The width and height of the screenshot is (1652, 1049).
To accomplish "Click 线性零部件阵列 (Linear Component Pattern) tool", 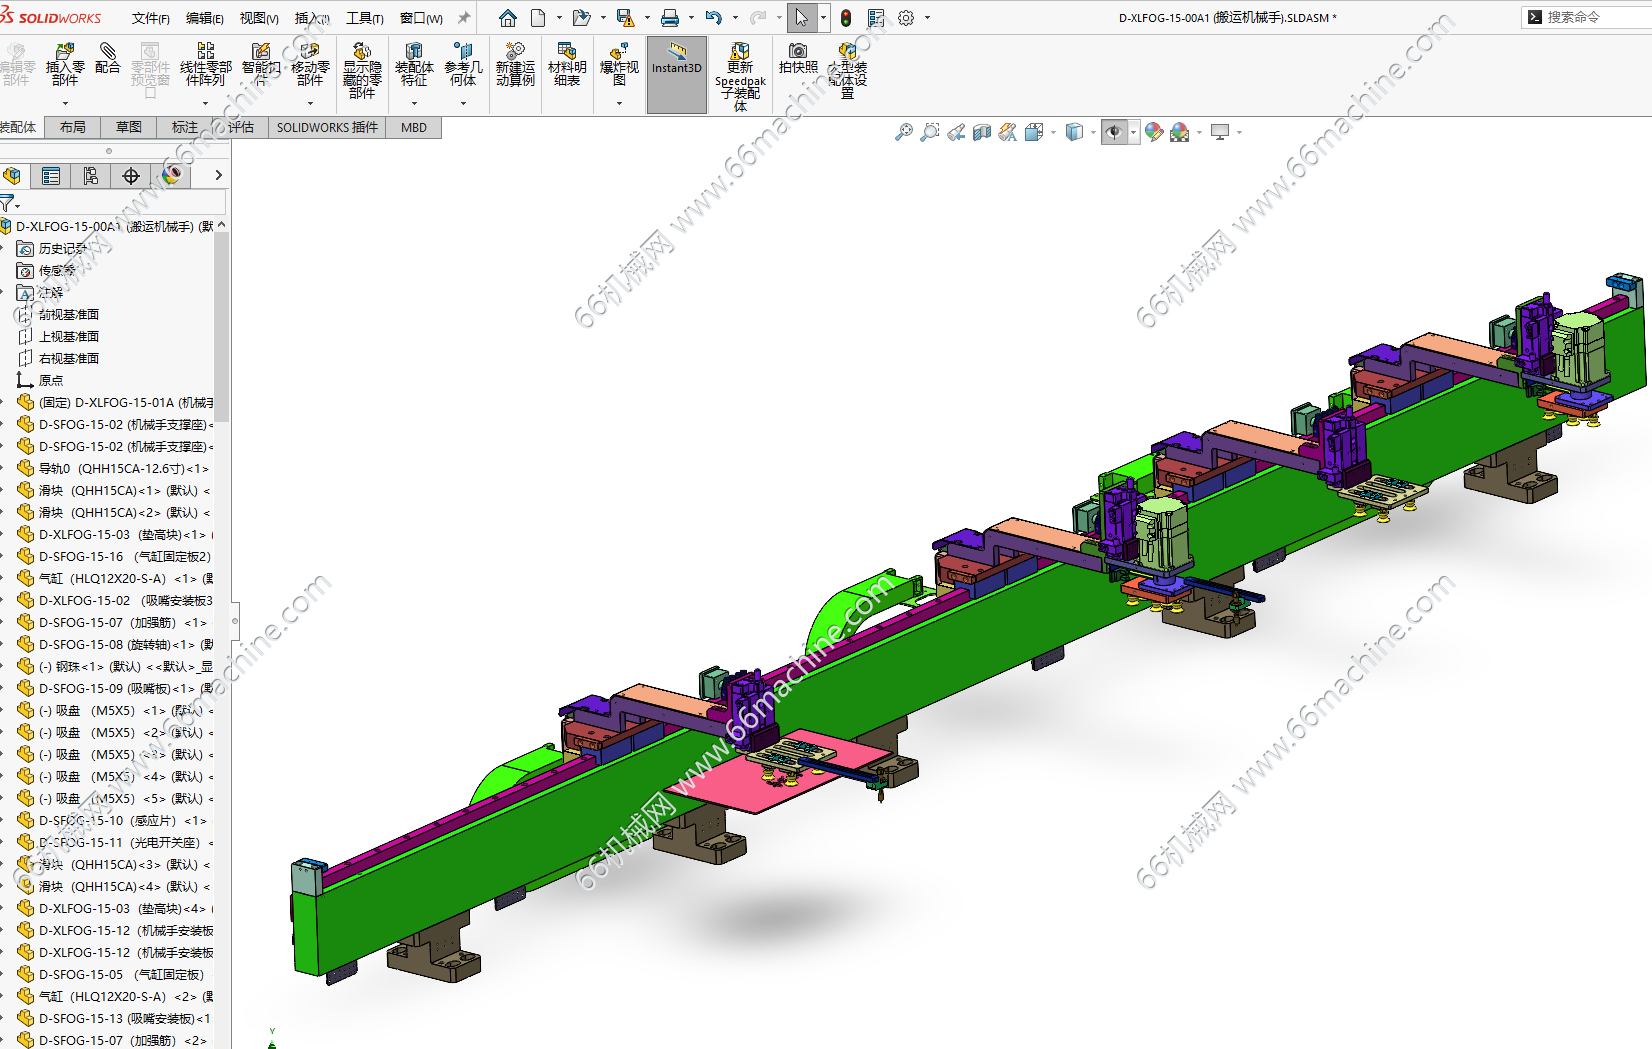I will pyautogui.click(x=205, y=65).
